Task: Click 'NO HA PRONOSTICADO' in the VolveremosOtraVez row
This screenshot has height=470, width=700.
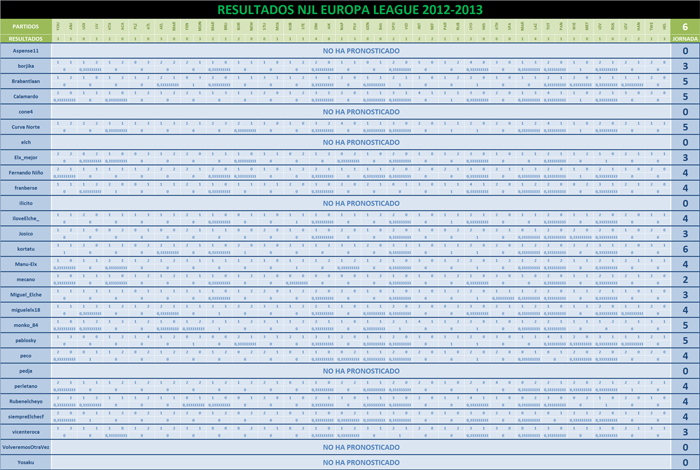Action: (361, 447)
